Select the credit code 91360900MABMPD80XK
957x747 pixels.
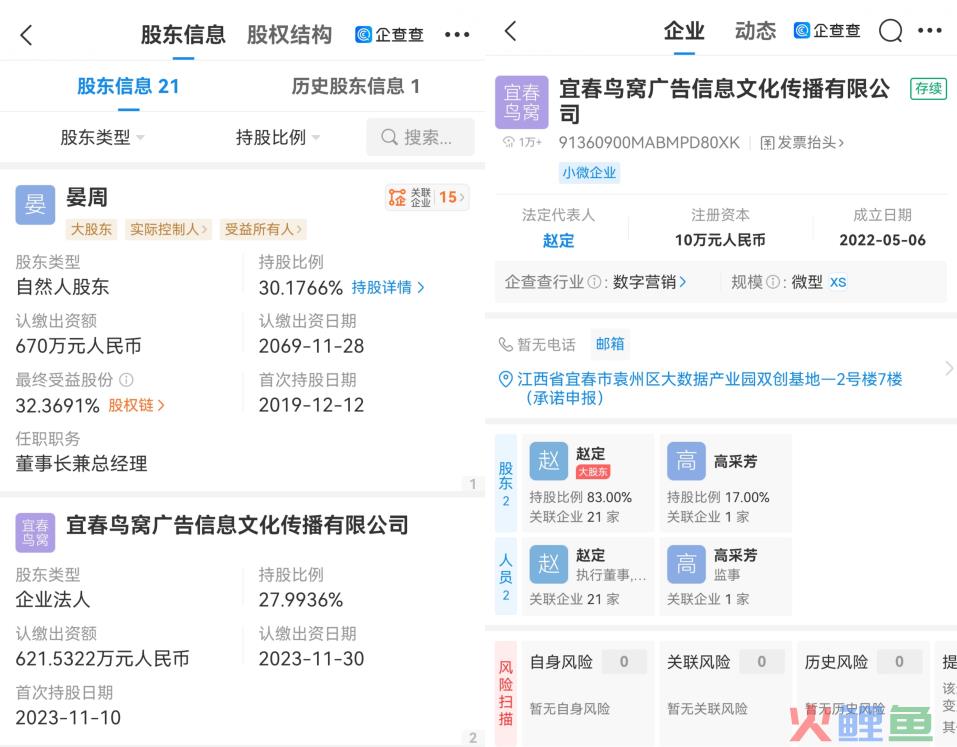649,142
